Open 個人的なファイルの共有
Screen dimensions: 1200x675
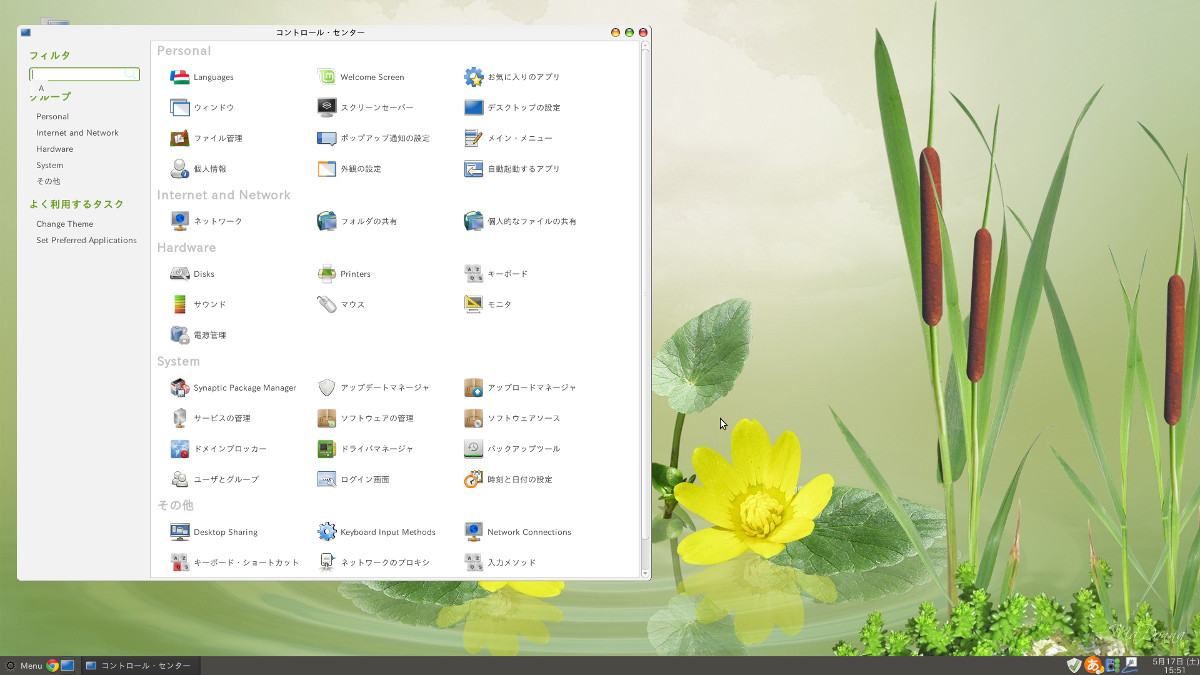pyautogui.click(x=520, y=221)
